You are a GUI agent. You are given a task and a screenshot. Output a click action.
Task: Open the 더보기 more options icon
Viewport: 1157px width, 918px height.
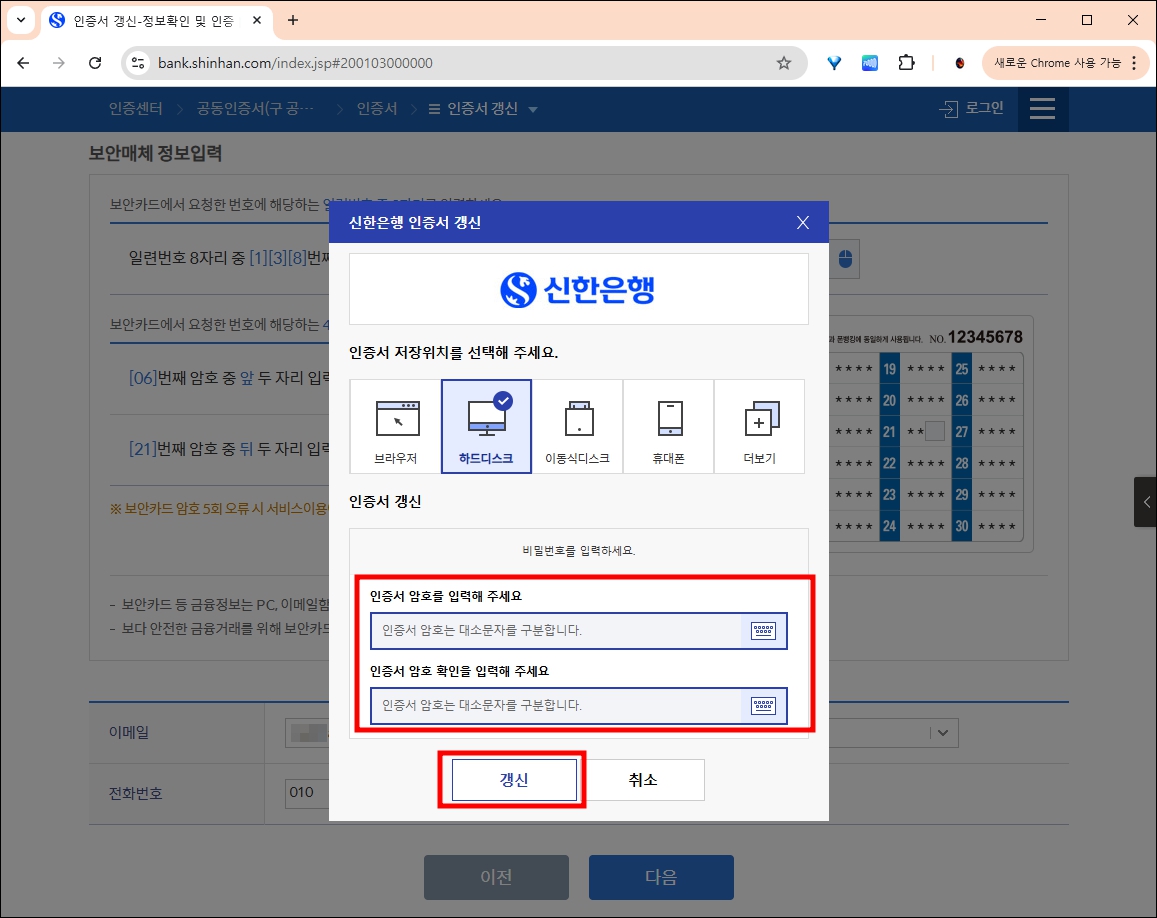tap(758, 425)
